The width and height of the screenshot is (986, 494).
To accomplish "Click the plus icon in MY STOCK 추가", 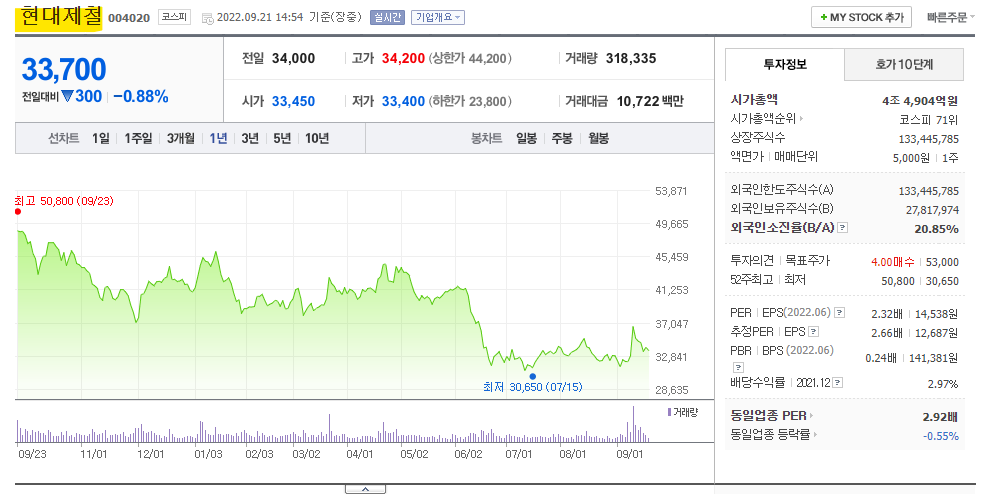I will pos(824,18).
